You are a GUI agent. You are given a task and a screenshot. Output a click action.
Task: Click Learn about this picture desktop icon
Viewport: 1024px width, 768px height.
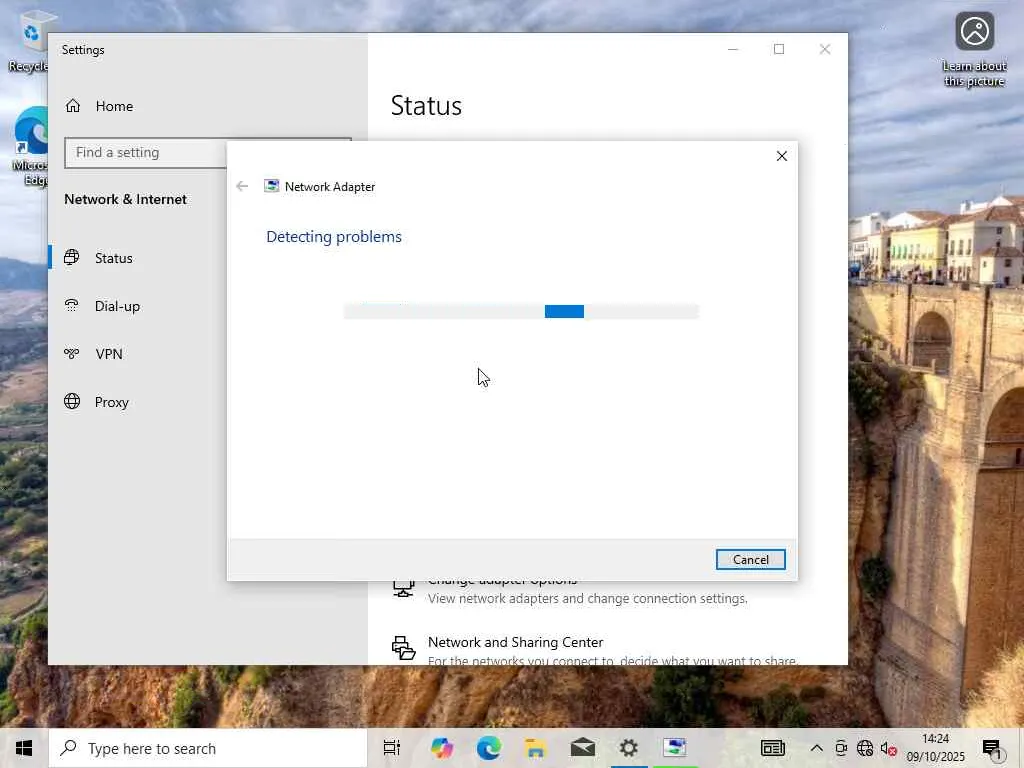974,50
